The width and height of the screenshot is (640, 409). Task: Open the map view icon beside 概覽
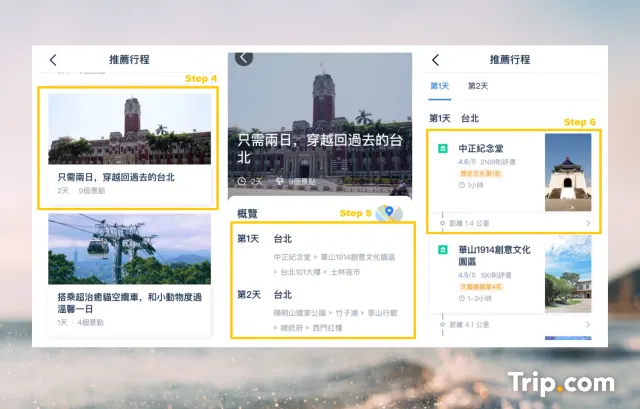tap(389, 213)
